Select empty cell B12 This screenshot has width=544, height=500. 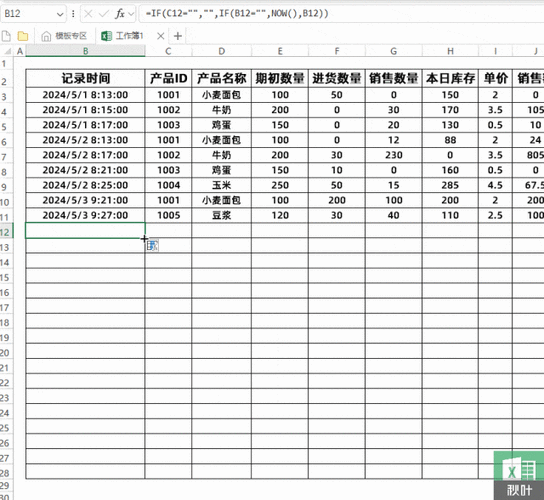(x=85, y=230)
